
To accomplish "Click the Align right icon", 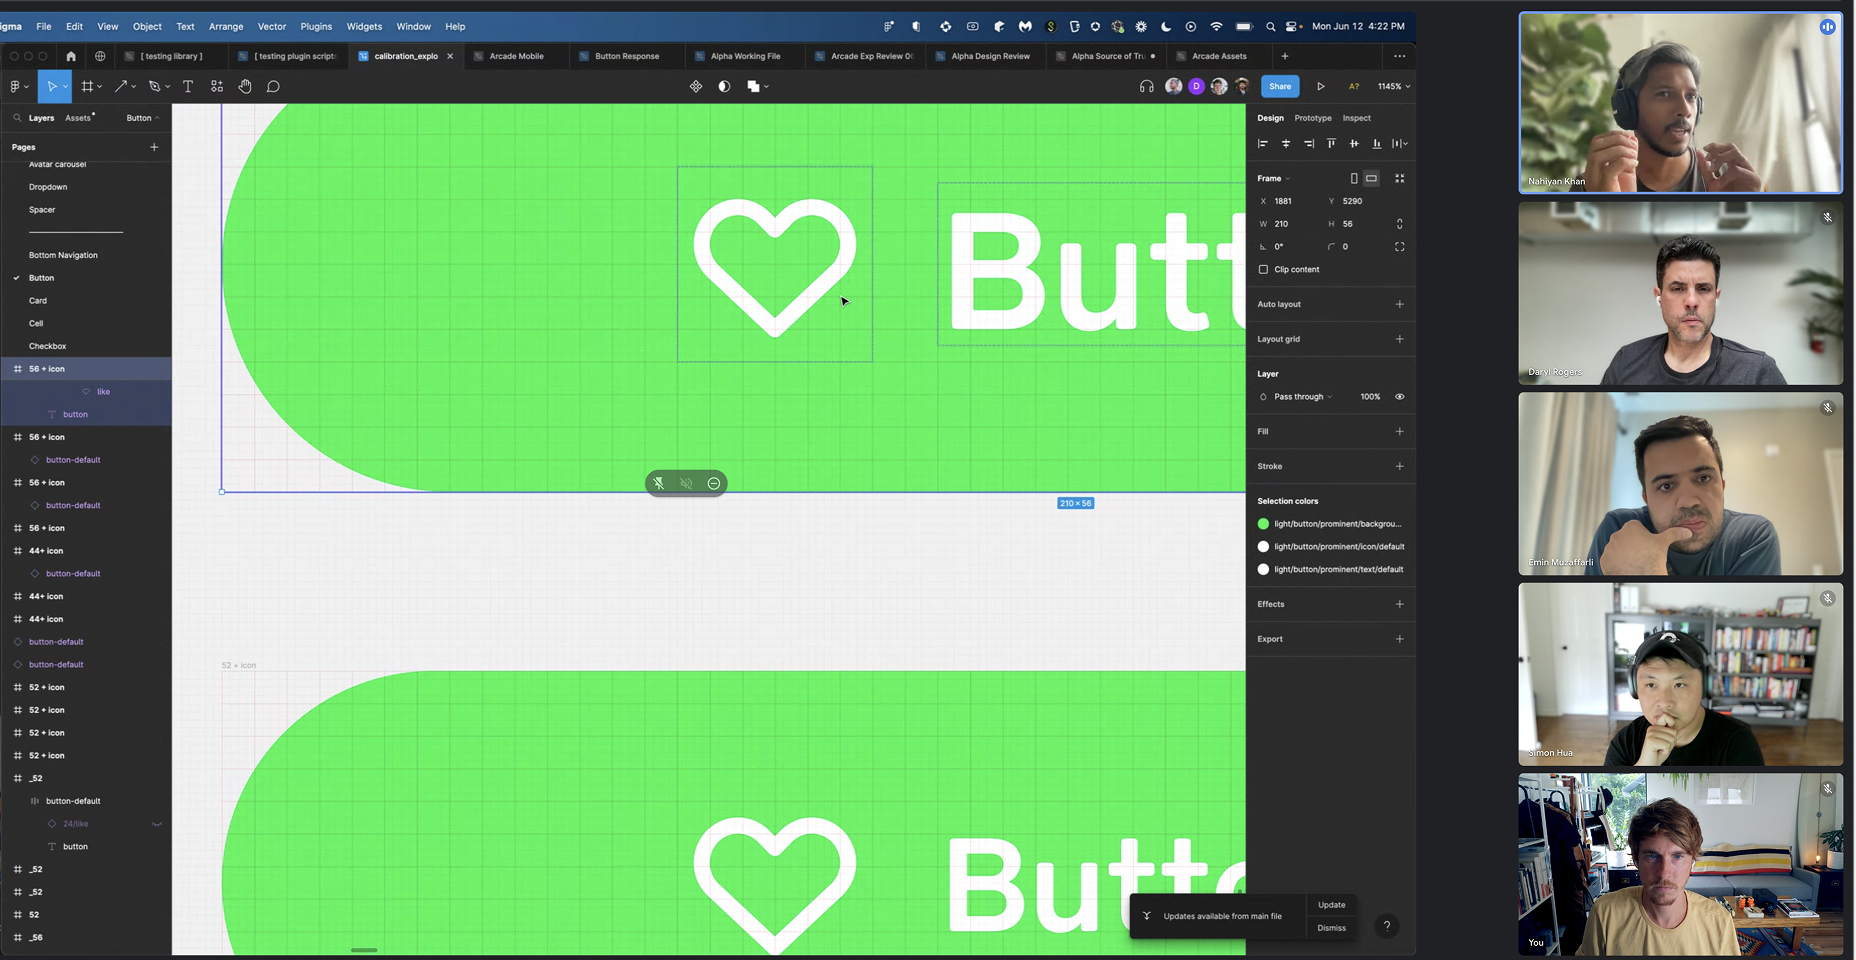I will tap(1309, 144).
